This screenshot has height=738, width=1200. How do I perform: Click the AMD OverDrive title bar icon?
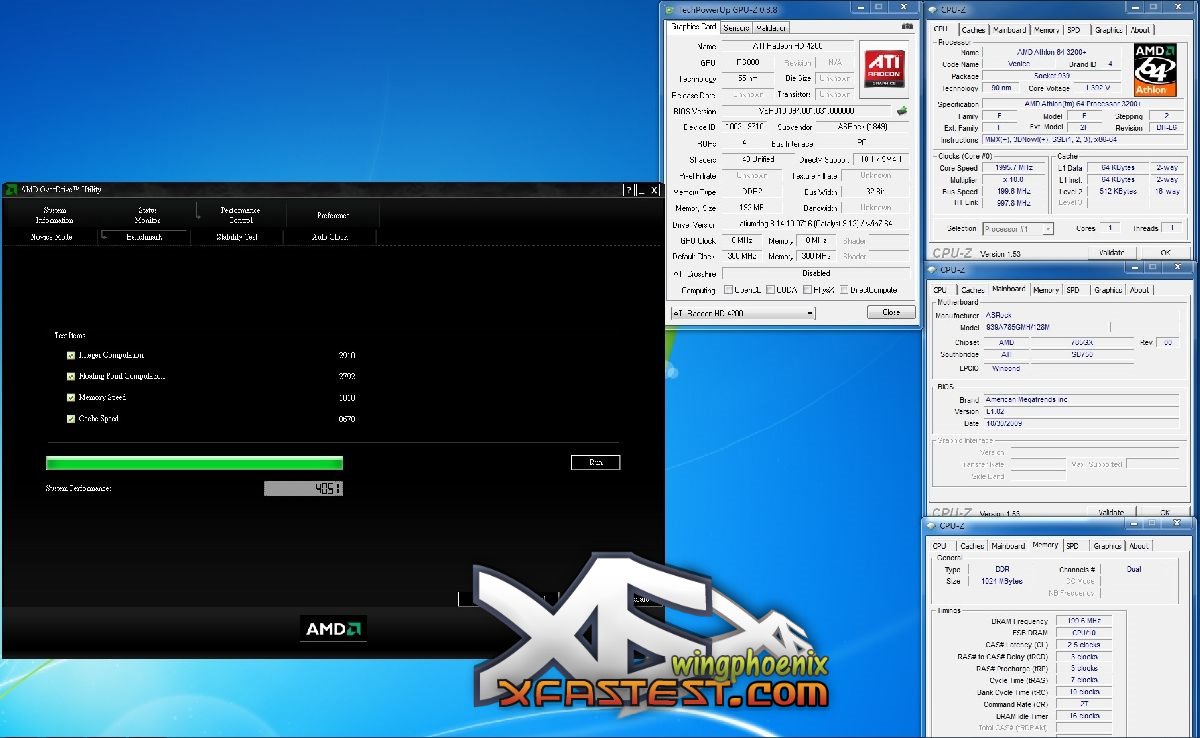point(11,190)
